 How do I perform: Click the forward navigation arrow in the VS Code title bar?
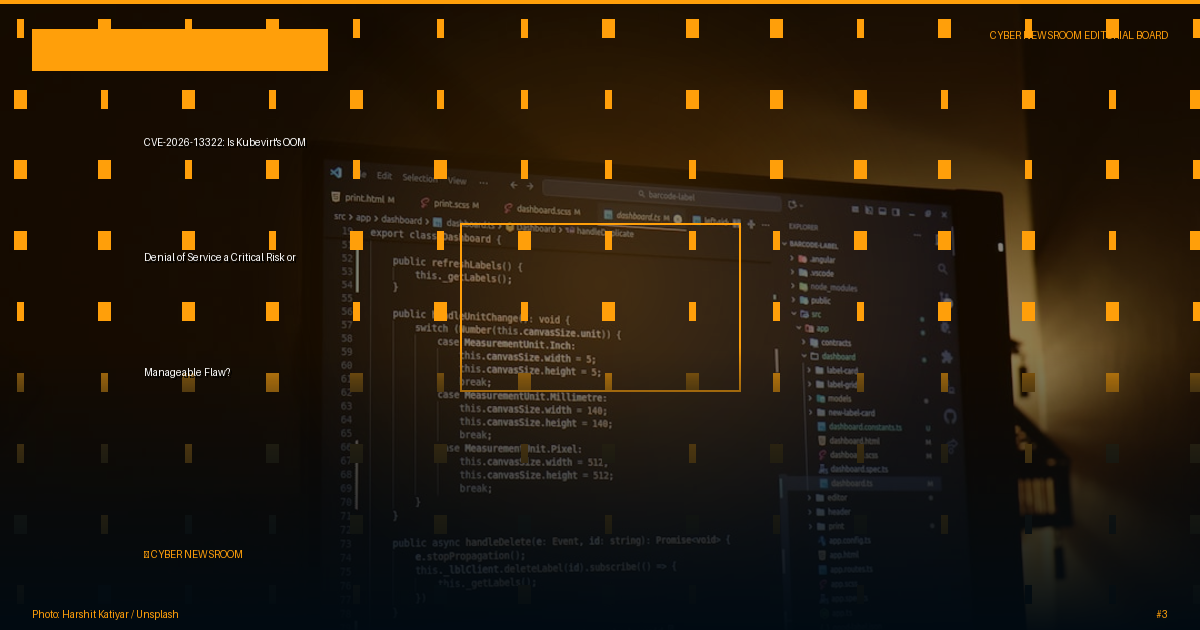(x=529, y=186)
